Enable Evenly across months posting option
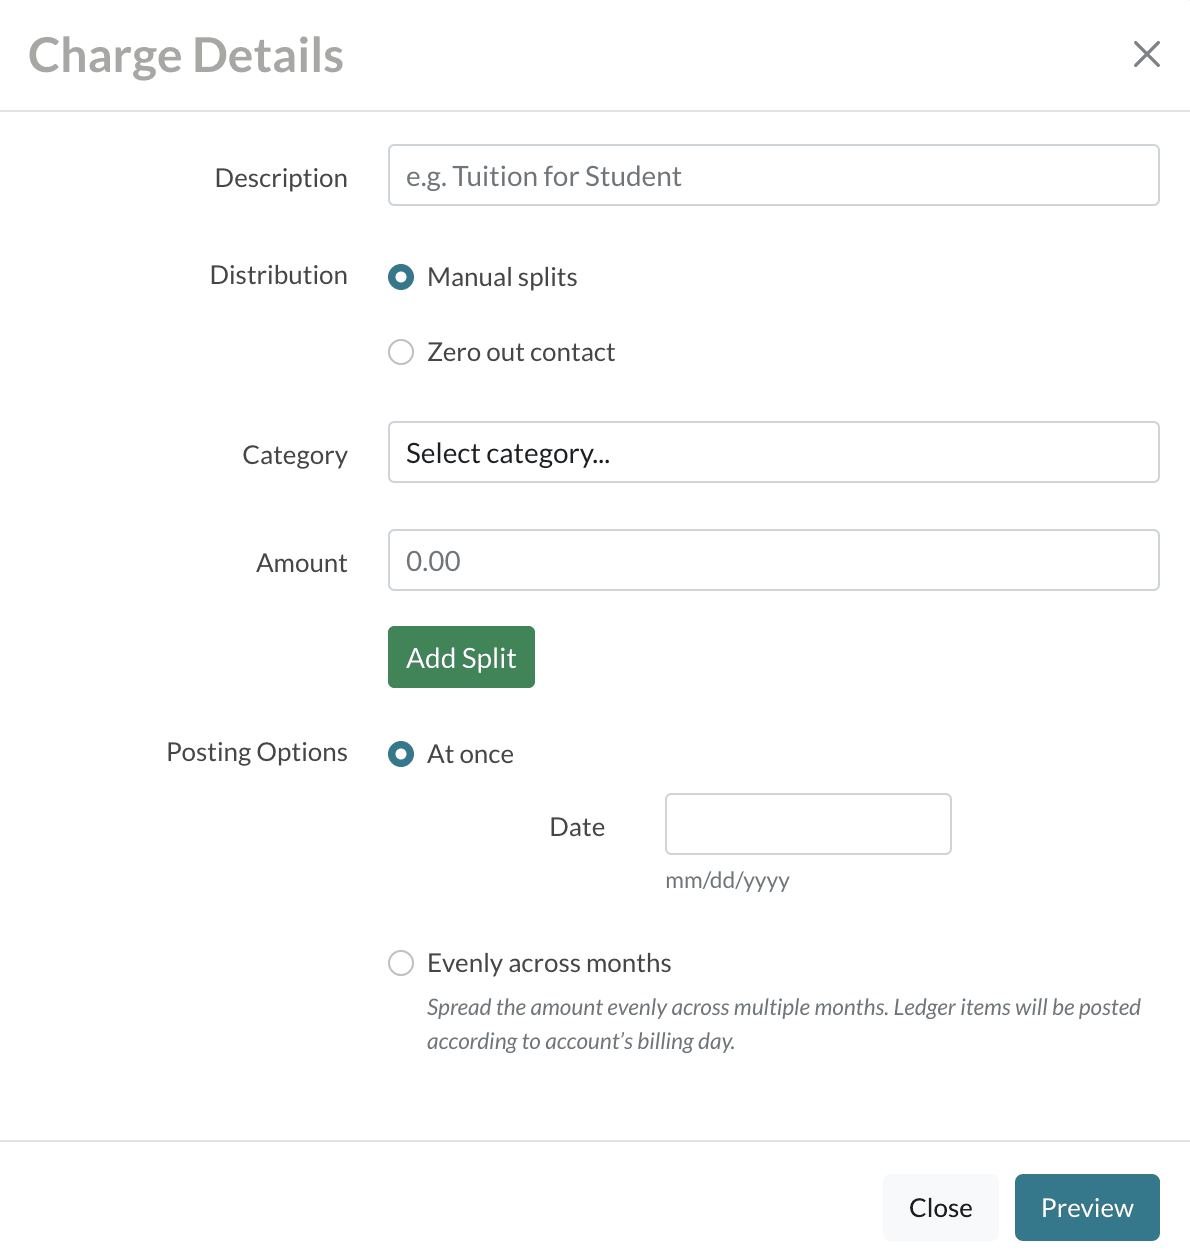The image size is (1190, 1258). pos(401,963)
